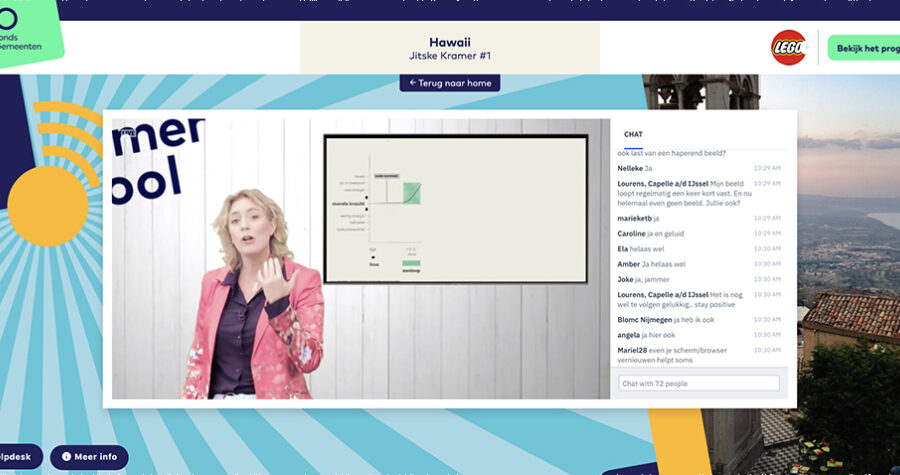Click Lourens' message 'Mijn beeld loopt regelmatig'

point(699,193)
